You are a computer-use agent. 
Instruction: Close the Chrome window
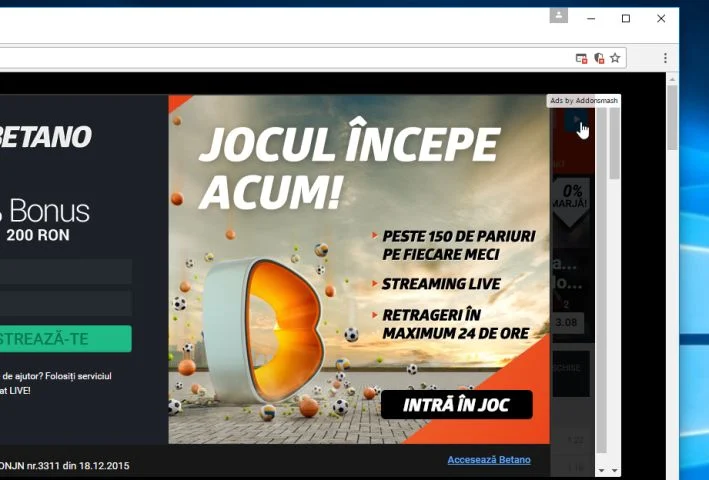[661, 19]
